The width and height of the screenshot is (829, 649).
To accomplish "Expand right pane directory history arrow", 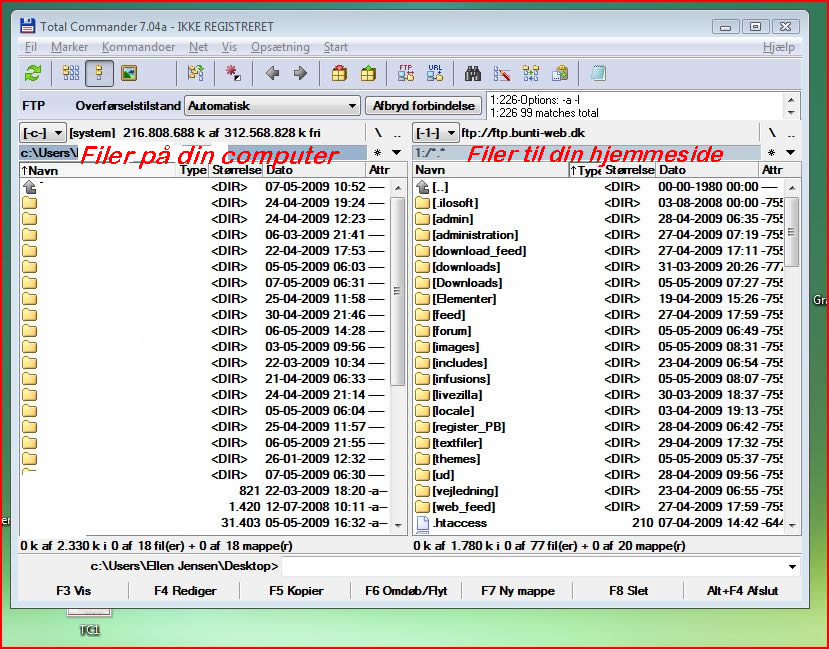I will 790,153.
